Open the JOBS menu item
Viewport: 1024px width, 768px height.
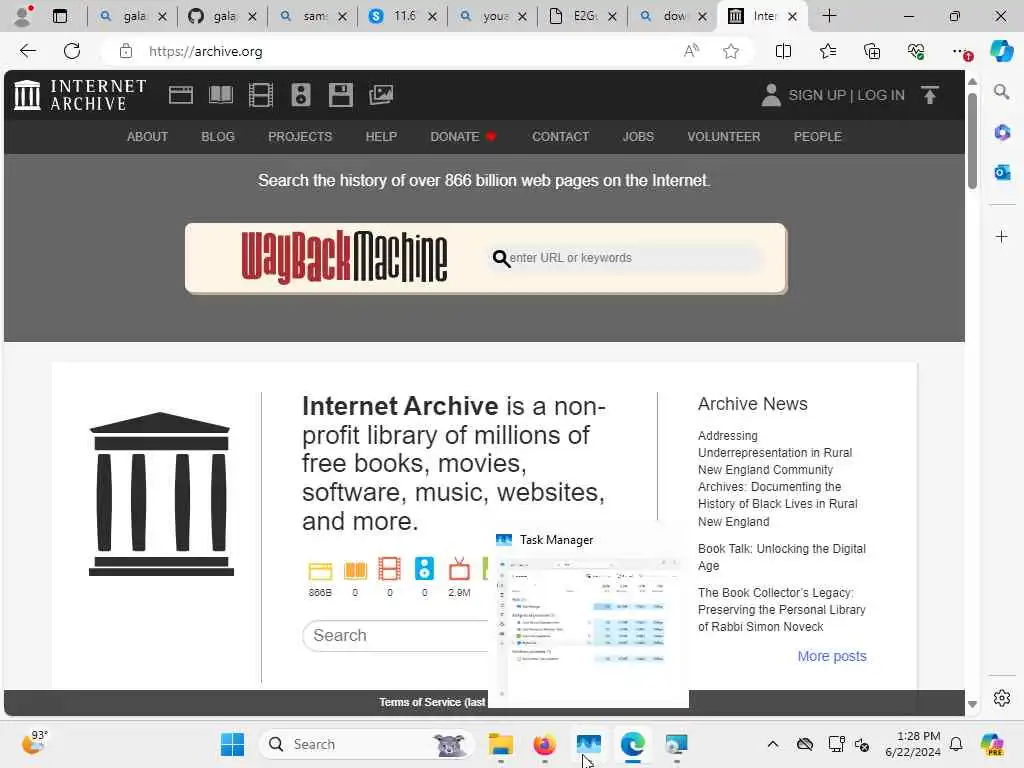638,136
